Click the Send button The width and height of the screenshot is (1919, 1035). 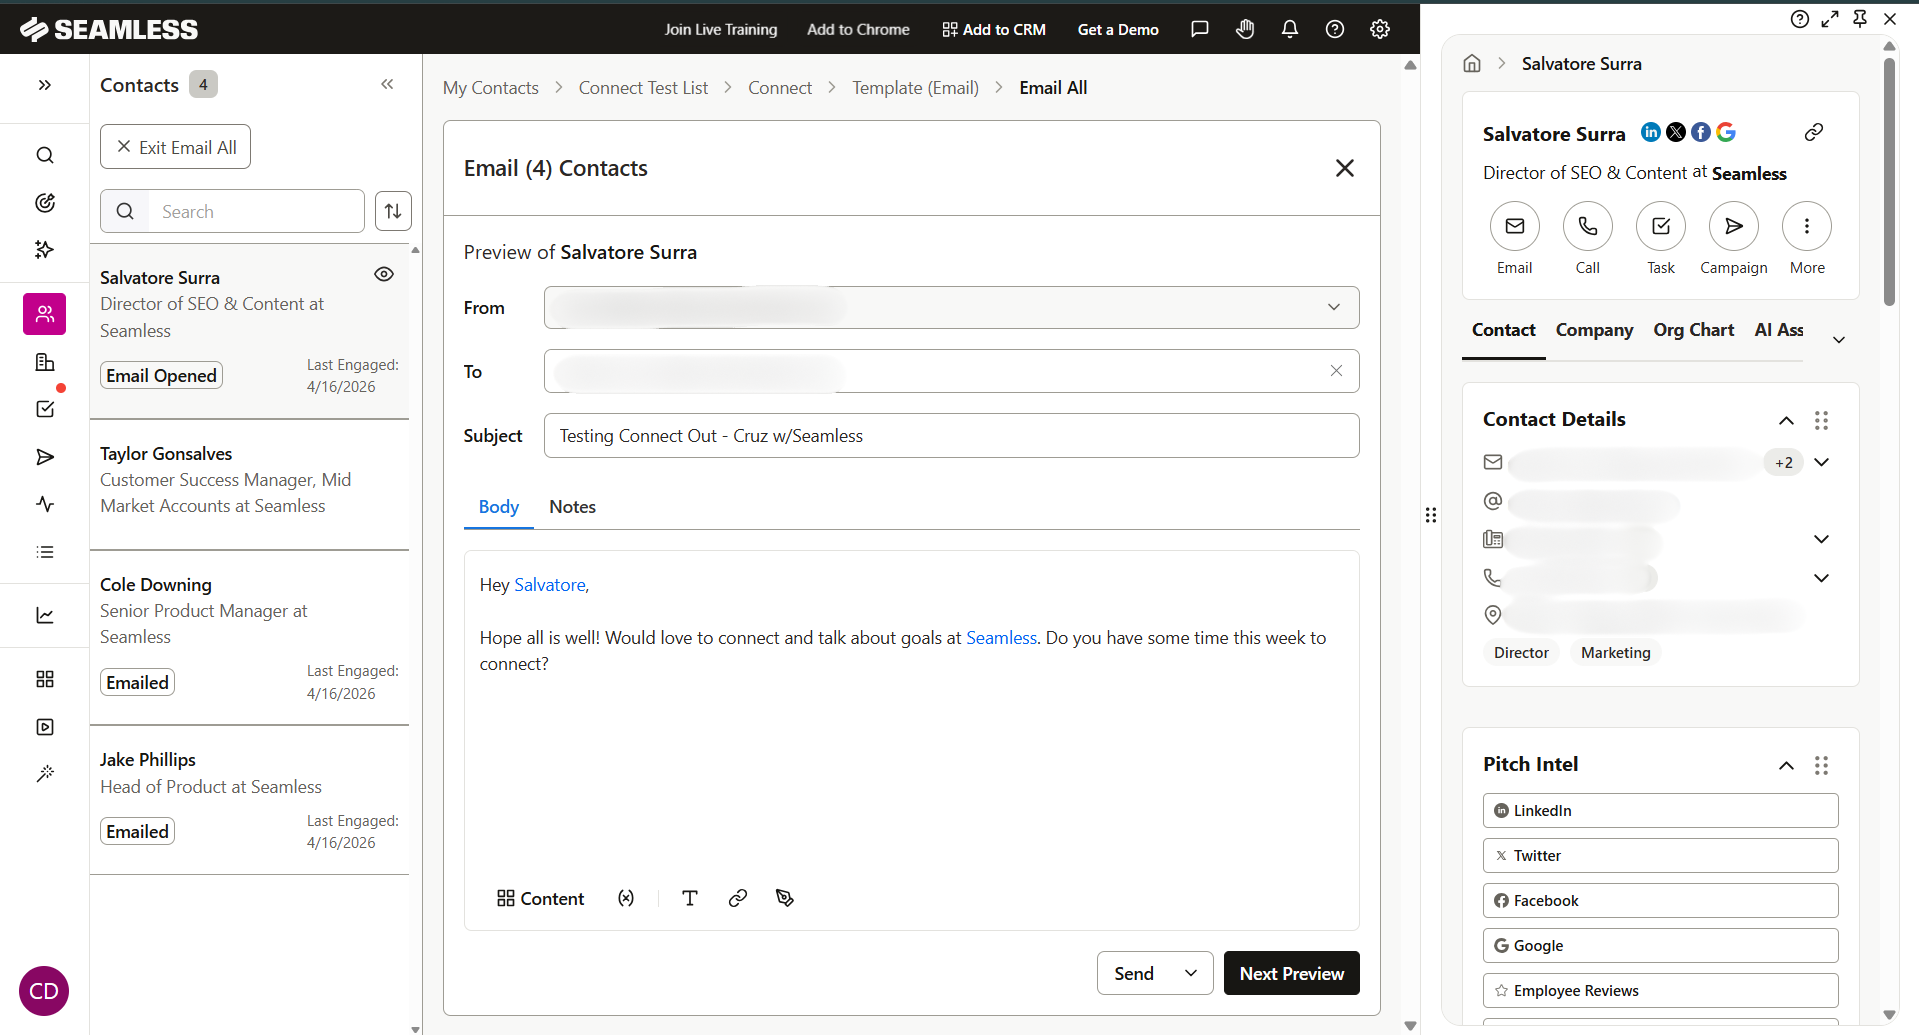[1135, 973]
